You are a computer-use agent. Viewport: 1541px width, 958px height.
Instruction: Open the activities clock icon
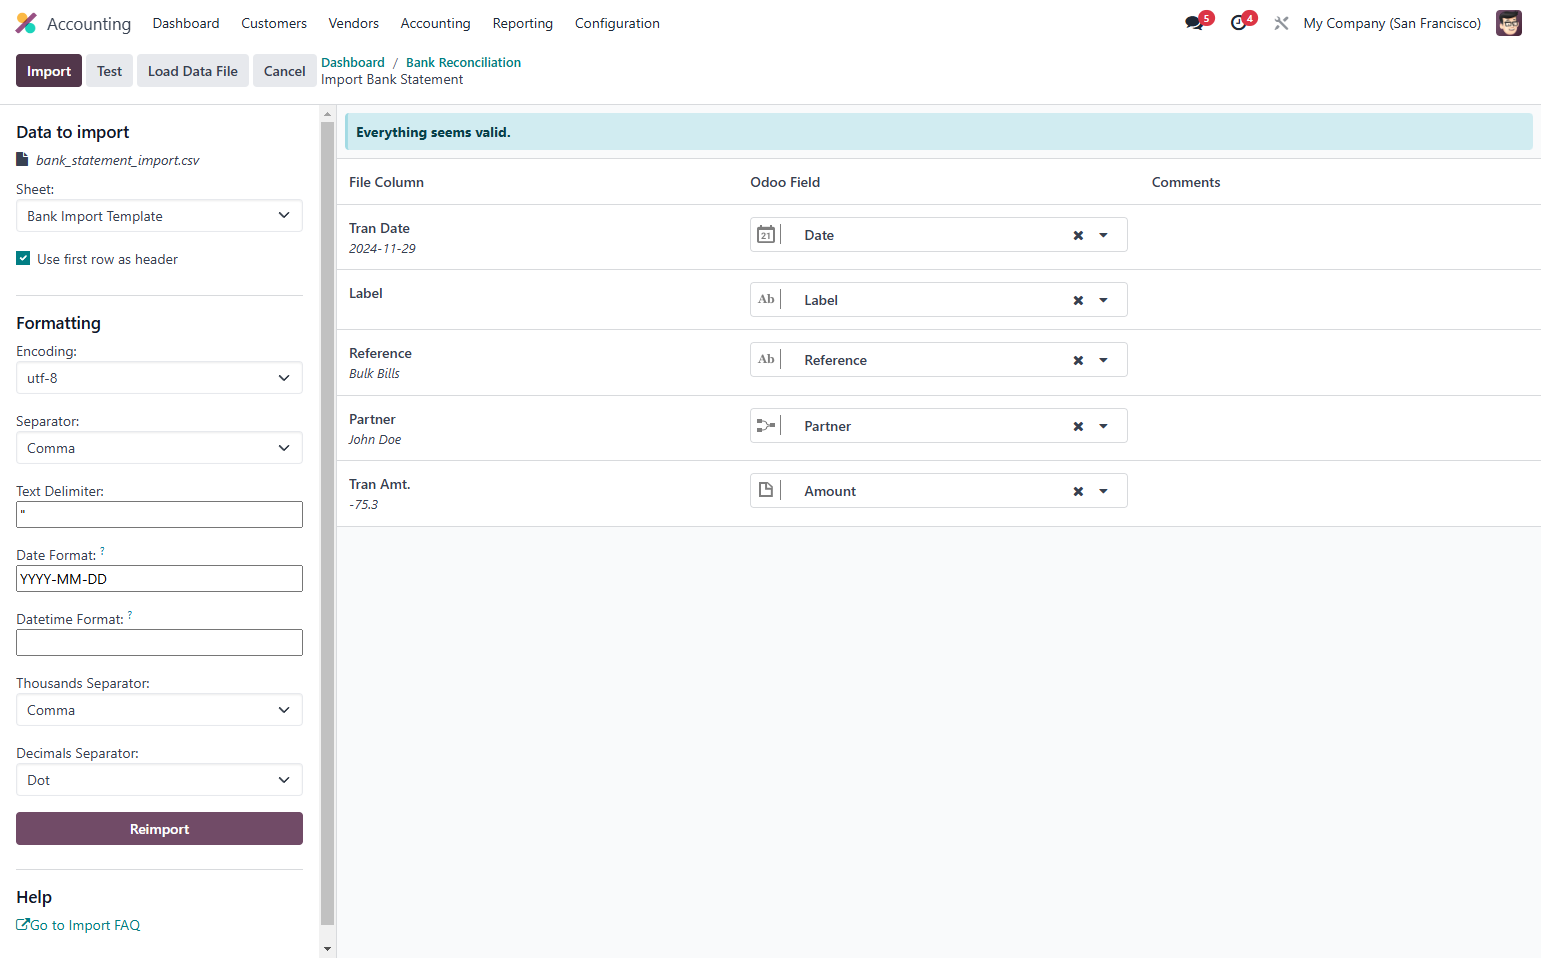(1239, 23)
